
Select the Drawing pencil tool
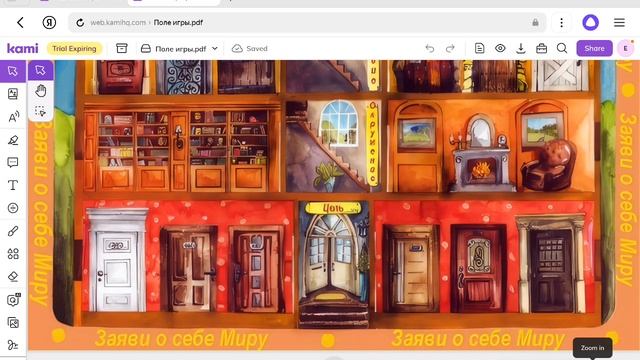pyautogui.click(x=13, y=231)
